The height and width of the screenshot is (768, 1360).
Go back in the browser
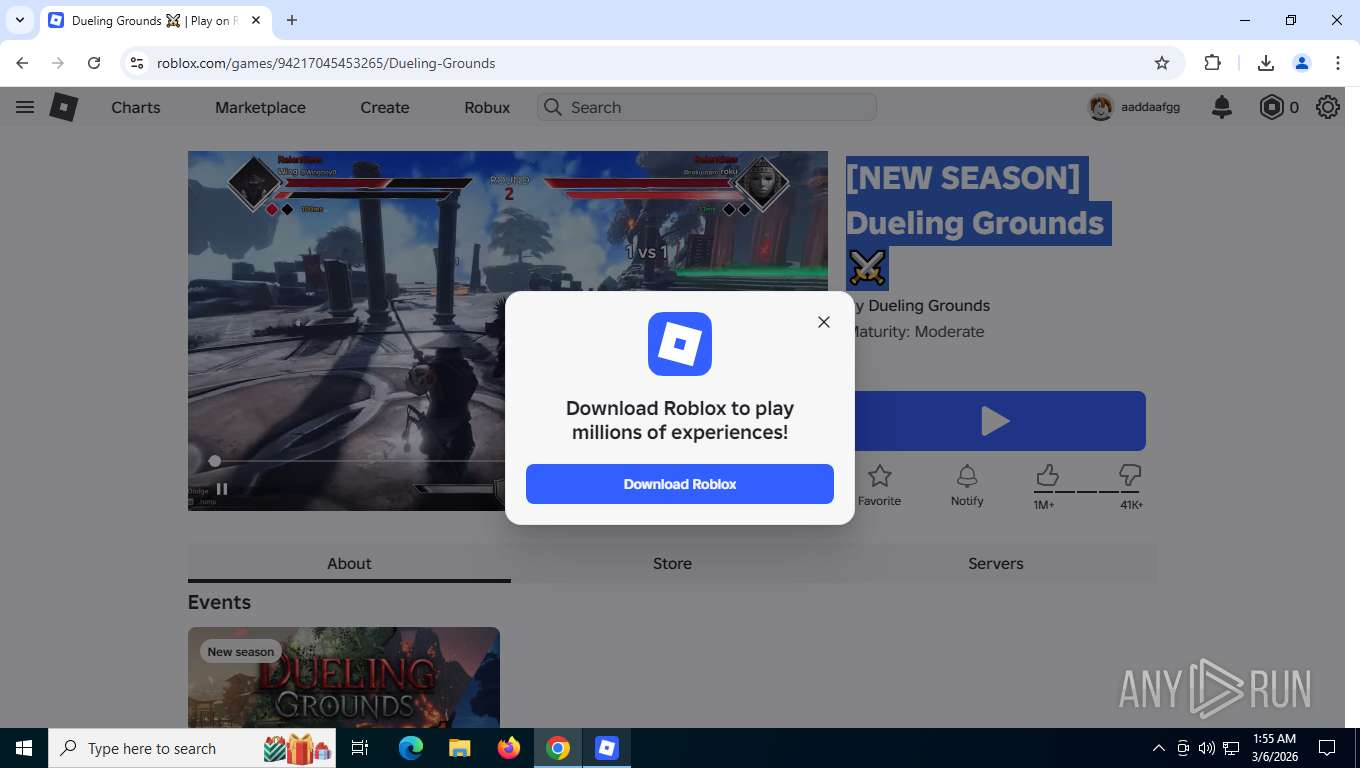click(x=22, y=63)
